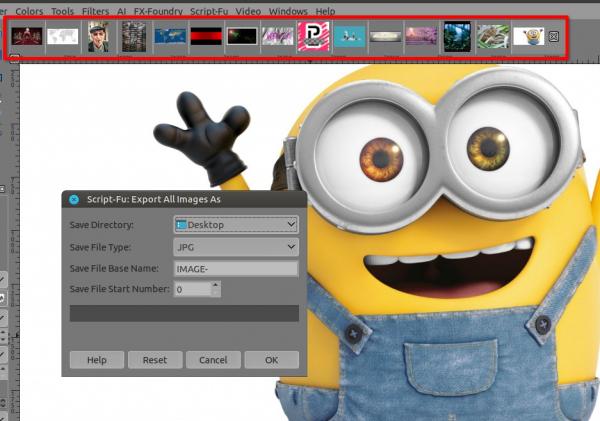Open the Help menu in menu bar
This screenshot has width=600, height=421.
pyautogui.click(x=325, y=11)
